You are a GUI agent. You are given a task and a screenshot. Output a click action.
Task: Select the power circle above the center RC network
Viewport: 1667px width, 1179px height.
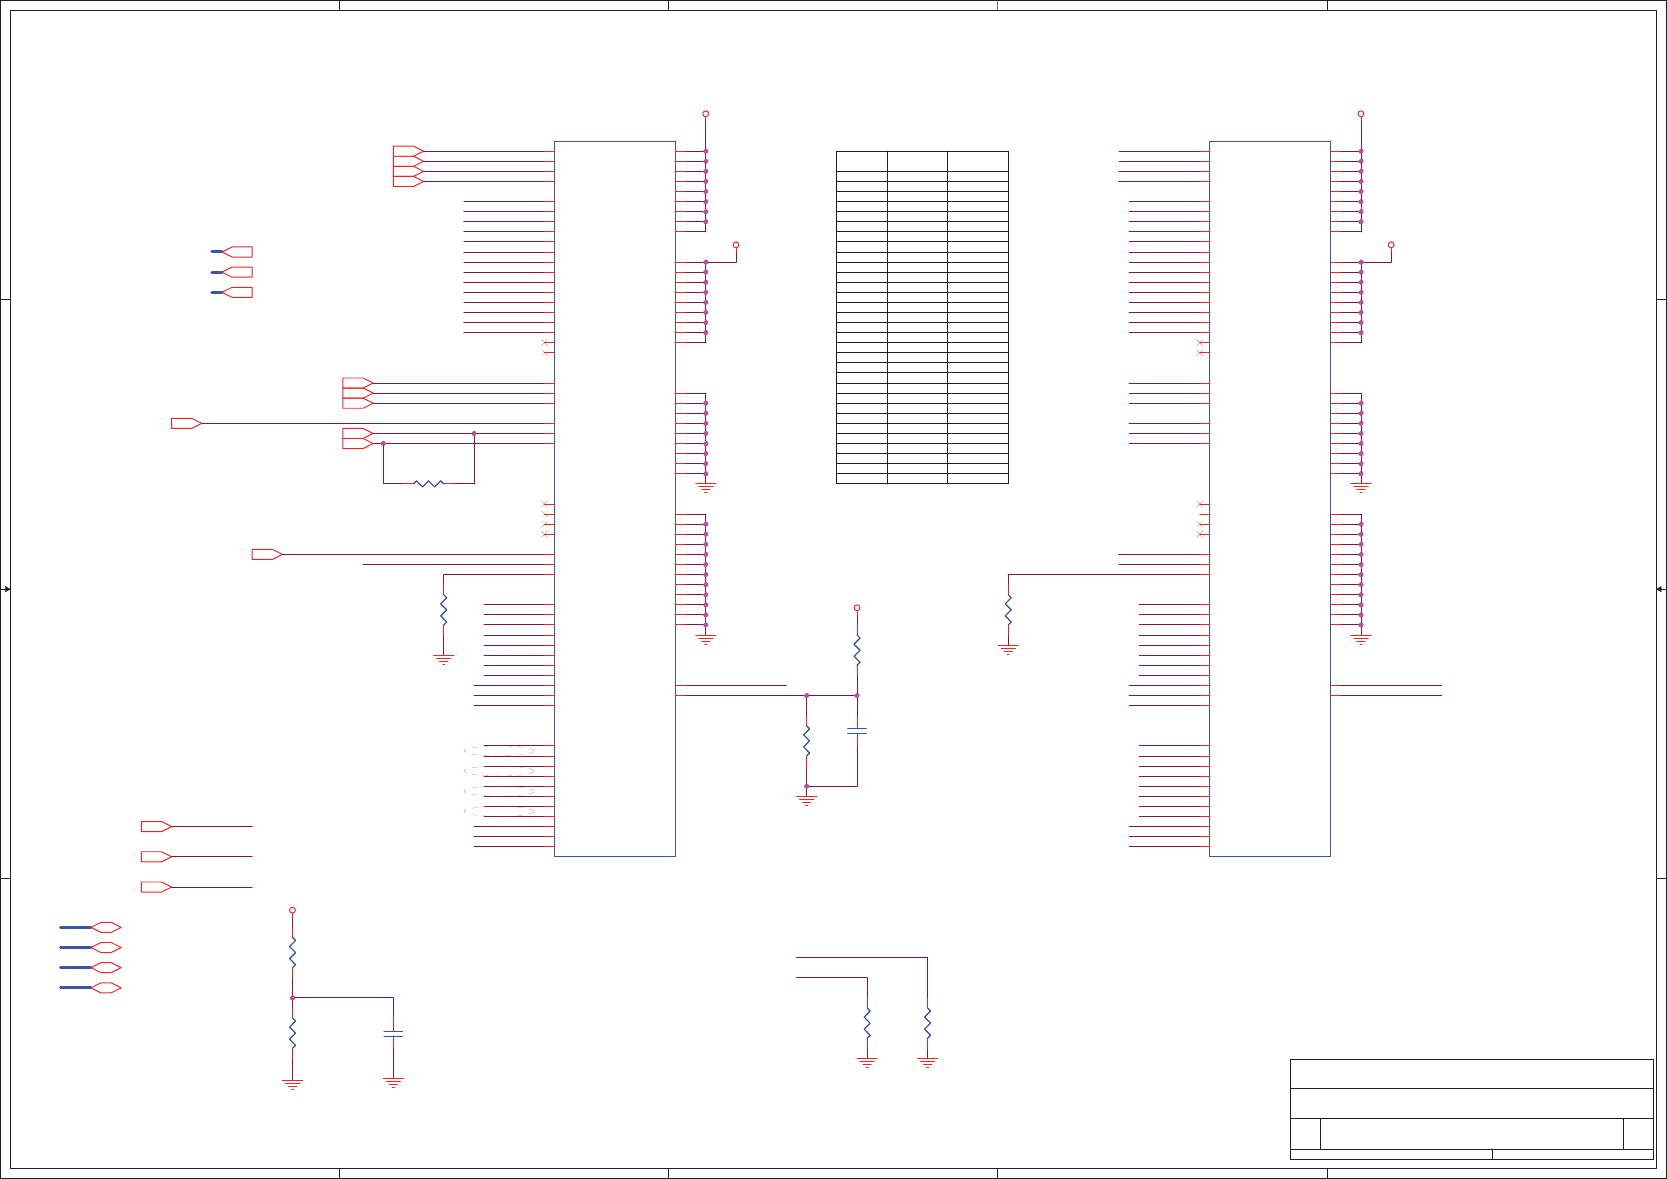coord(857,608)
